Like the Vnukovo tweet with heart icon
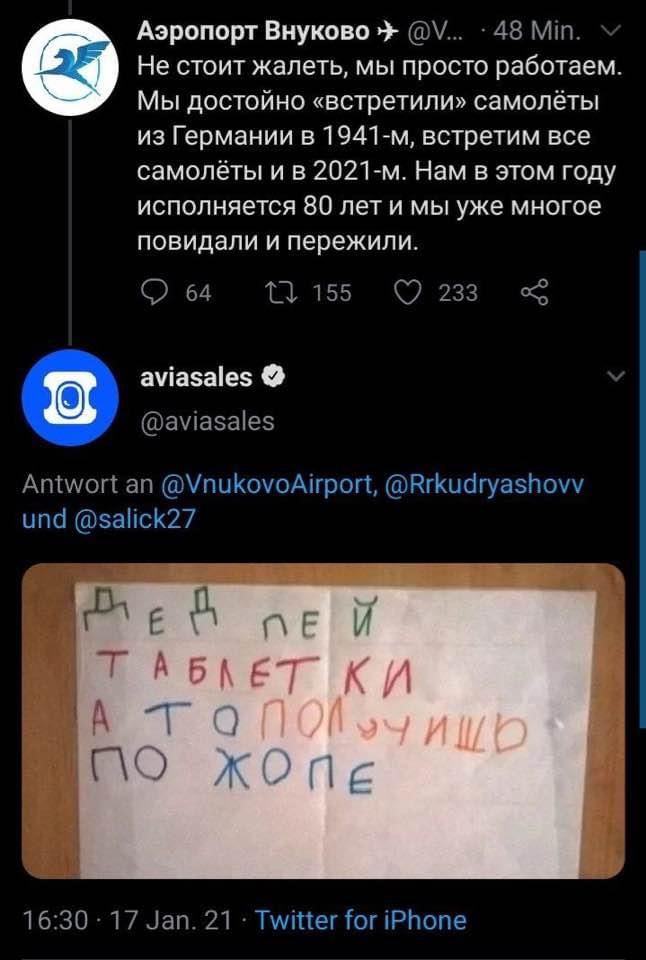 click(x=406, y=293)
